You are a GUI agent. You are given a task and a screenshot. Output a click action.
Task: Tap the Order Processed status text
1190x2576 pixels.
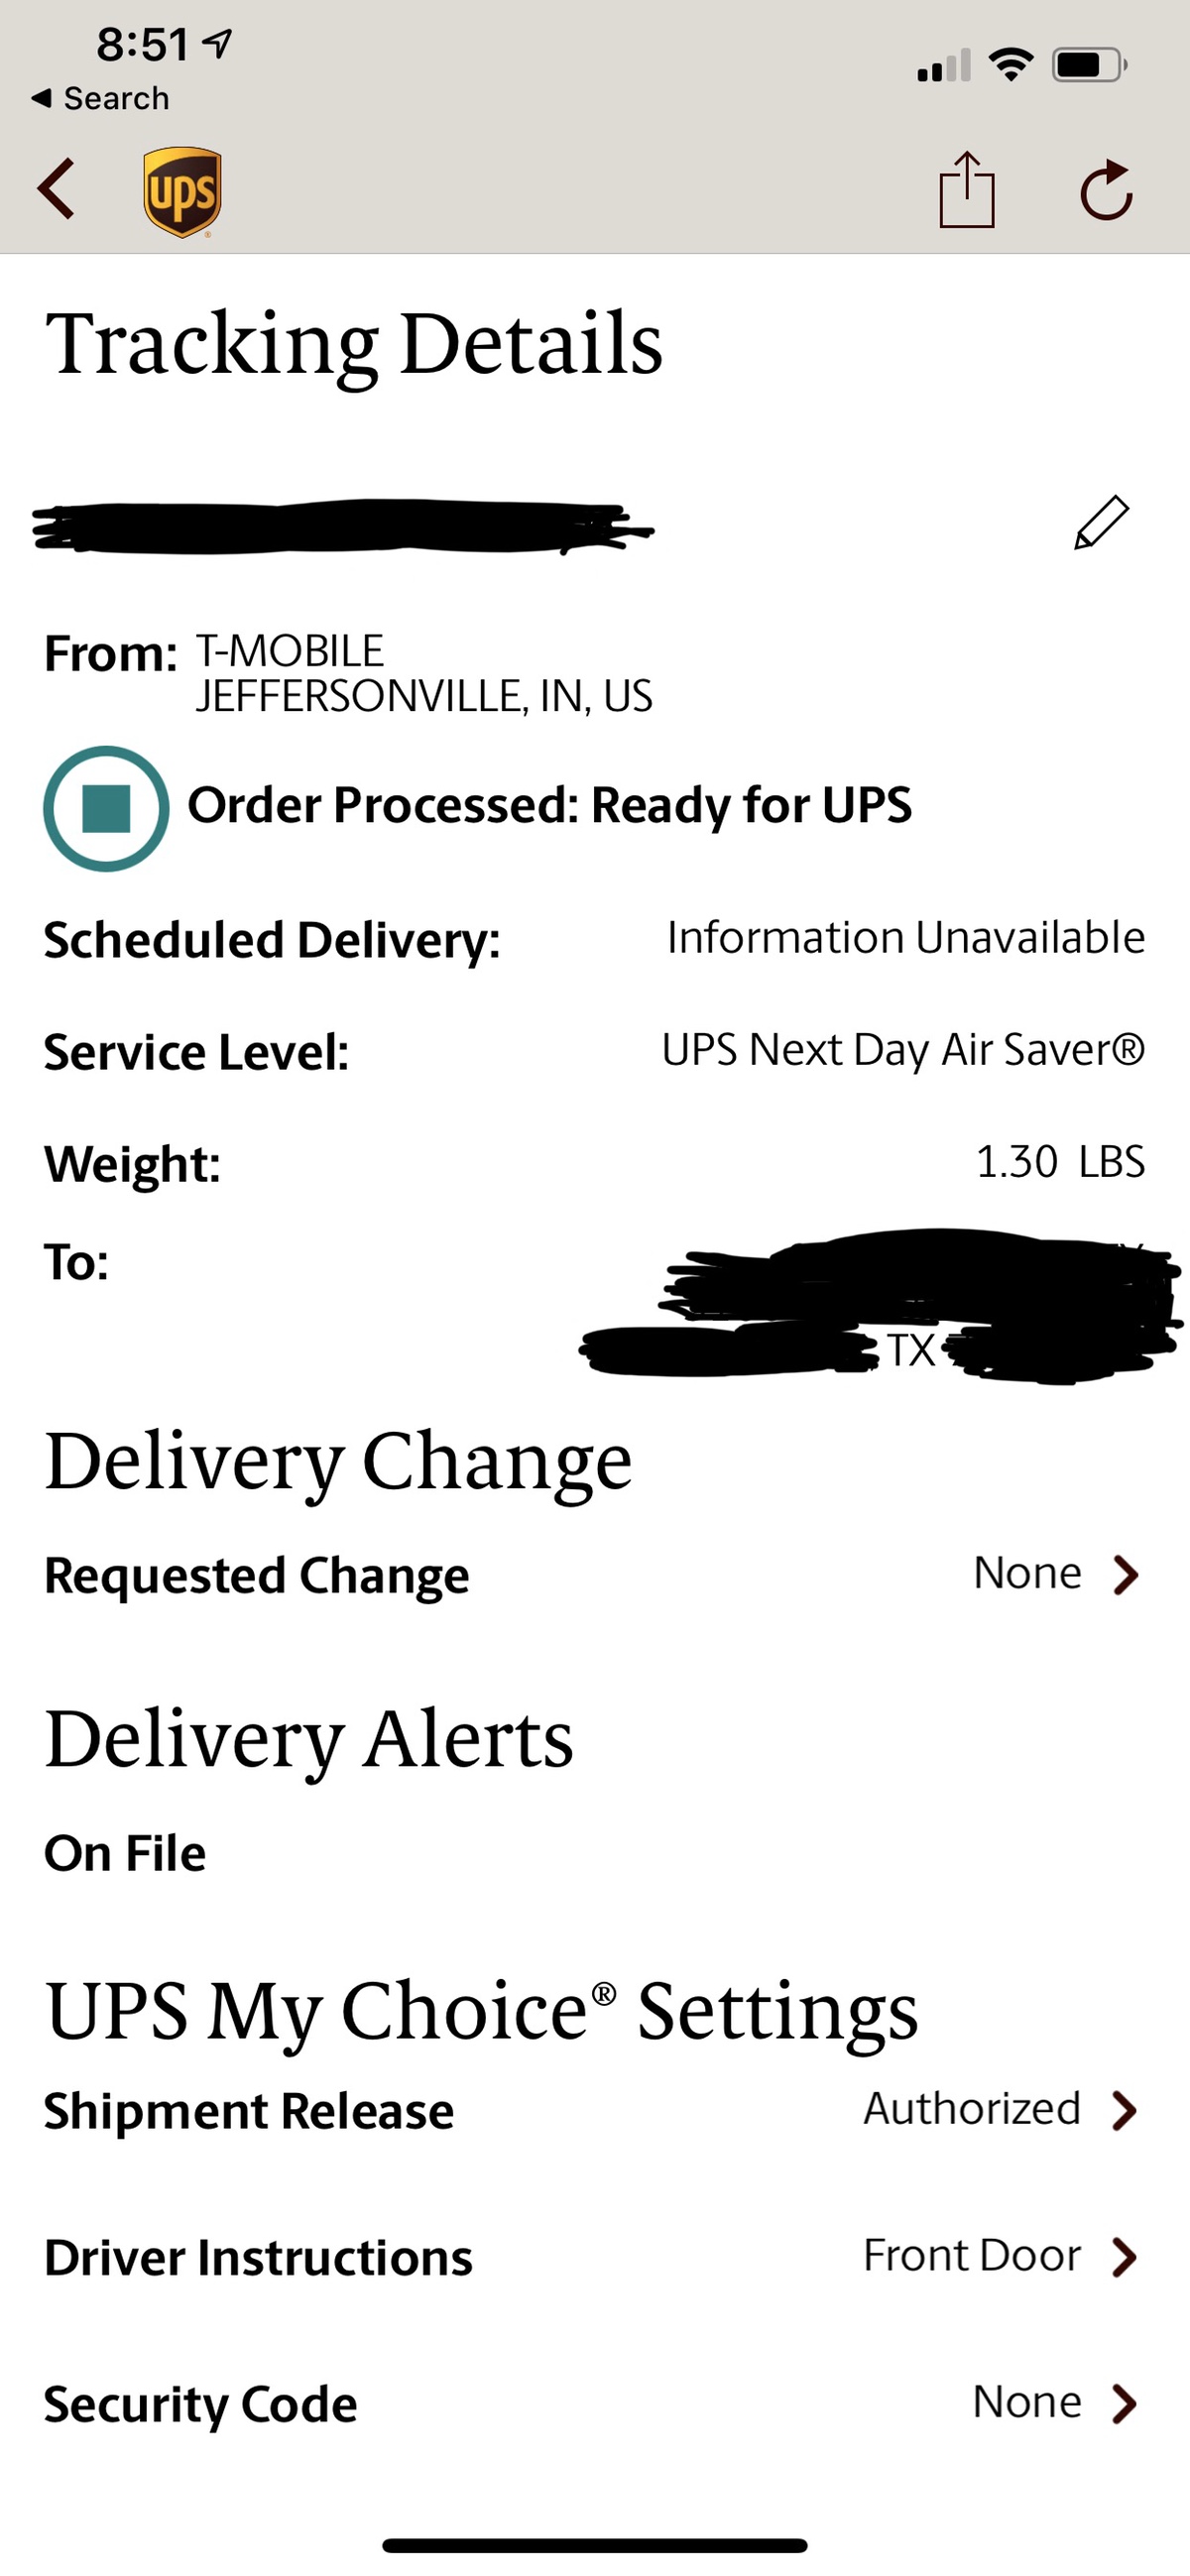click(x=550, y=806)
